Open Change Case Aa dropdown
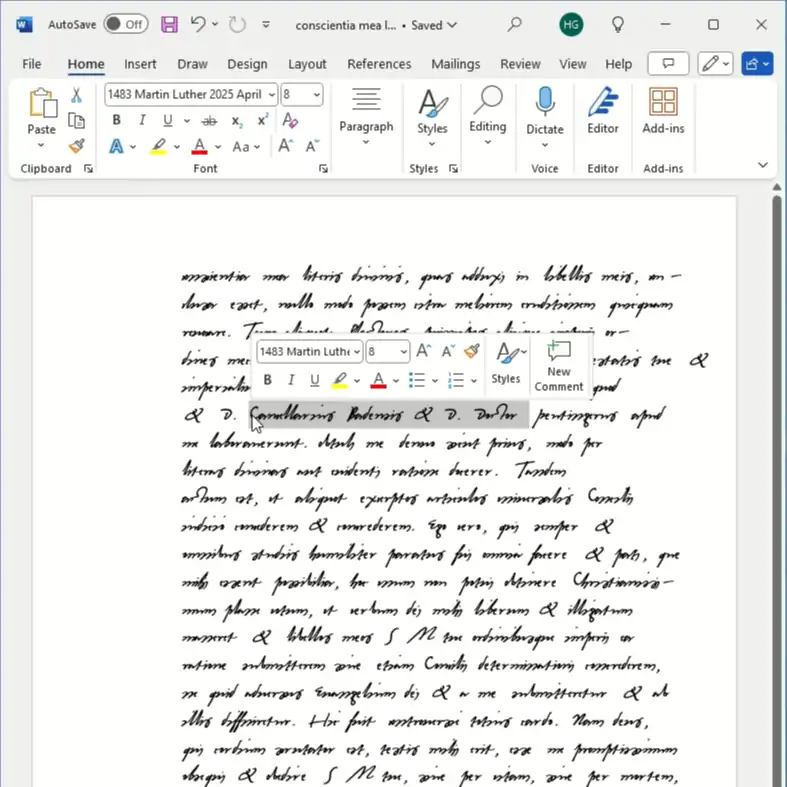The width and height of the screenshot is (787, 787). pyautogui.click(x=246, y=147)
